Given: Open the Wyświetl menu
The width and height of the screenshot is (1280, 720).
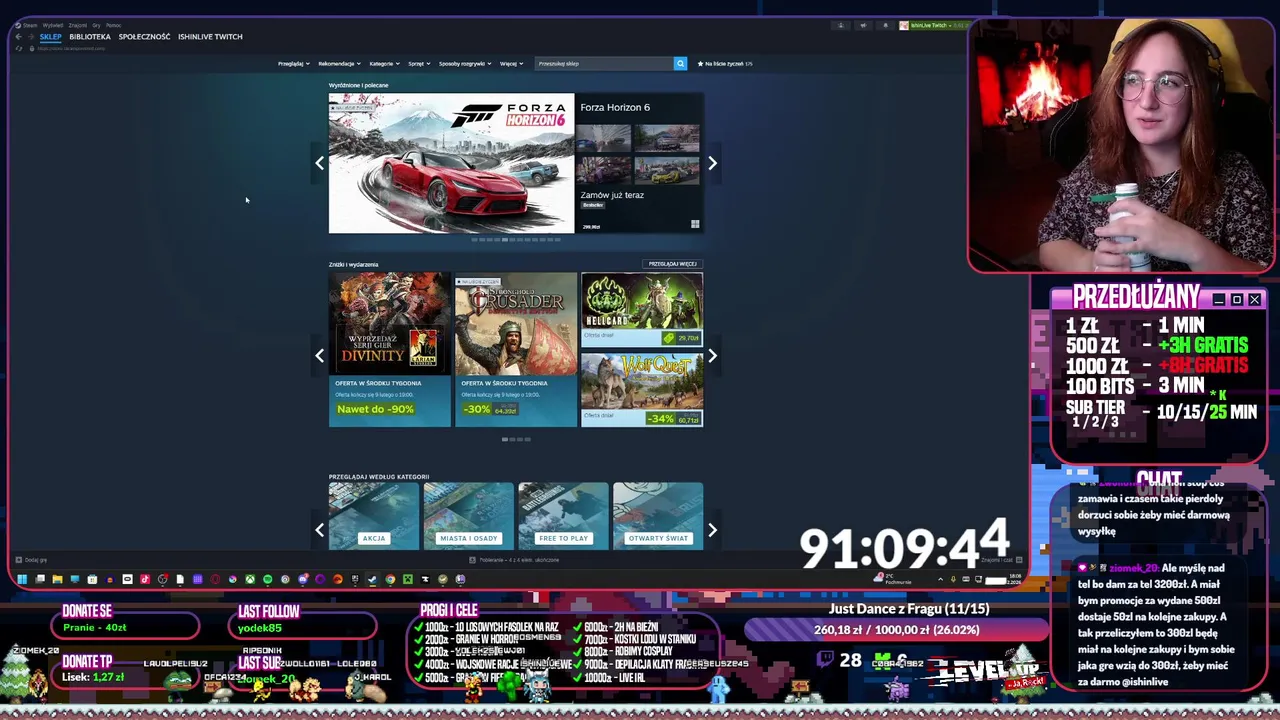Looking at the screenshot, I should point(53,25).
